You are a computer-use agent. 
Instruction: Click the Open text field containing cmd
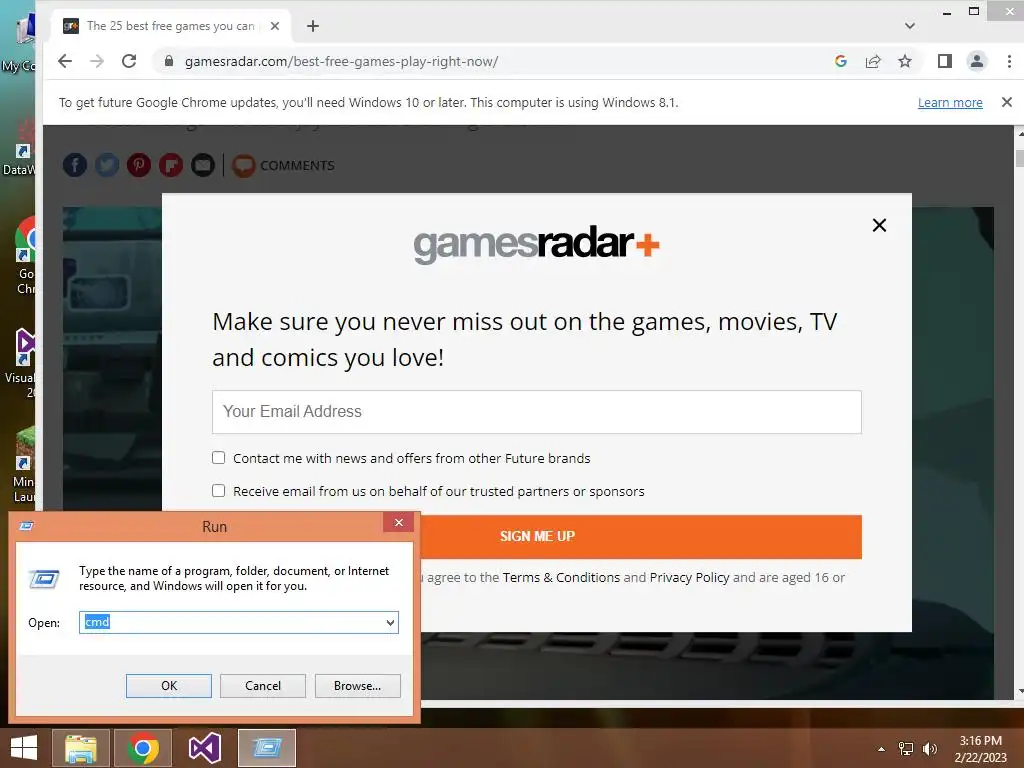click(x=232, y=622)
